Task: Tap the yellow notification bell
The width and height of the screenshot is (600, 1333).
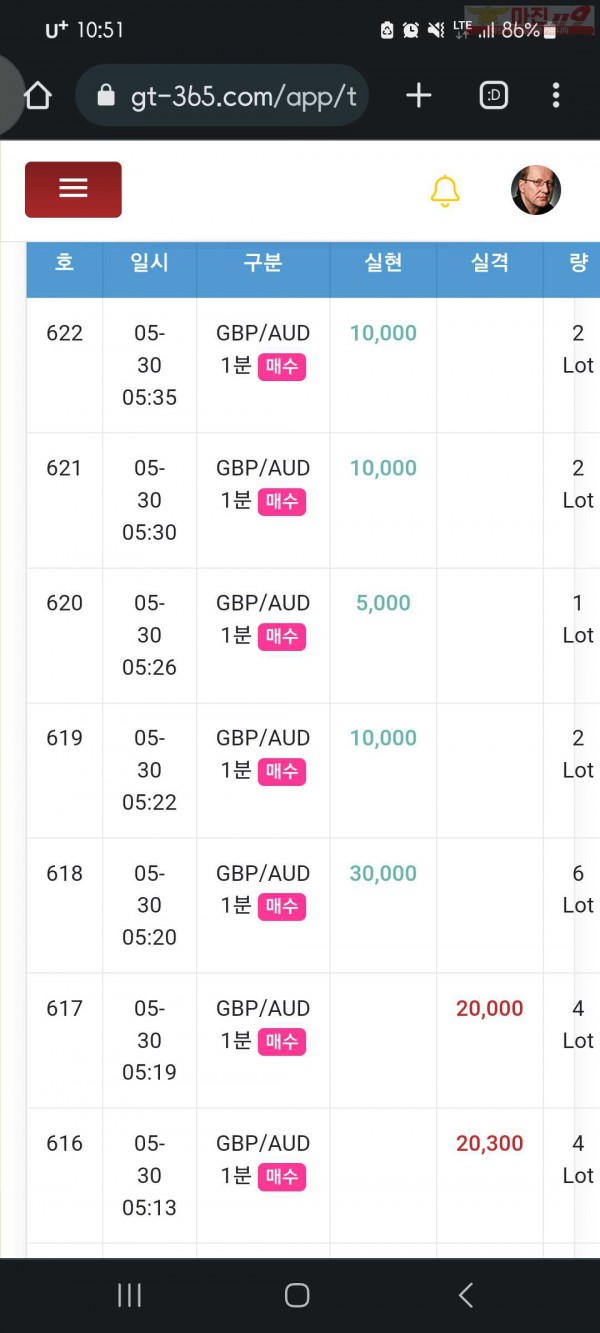Action: (x=445, y=190)
